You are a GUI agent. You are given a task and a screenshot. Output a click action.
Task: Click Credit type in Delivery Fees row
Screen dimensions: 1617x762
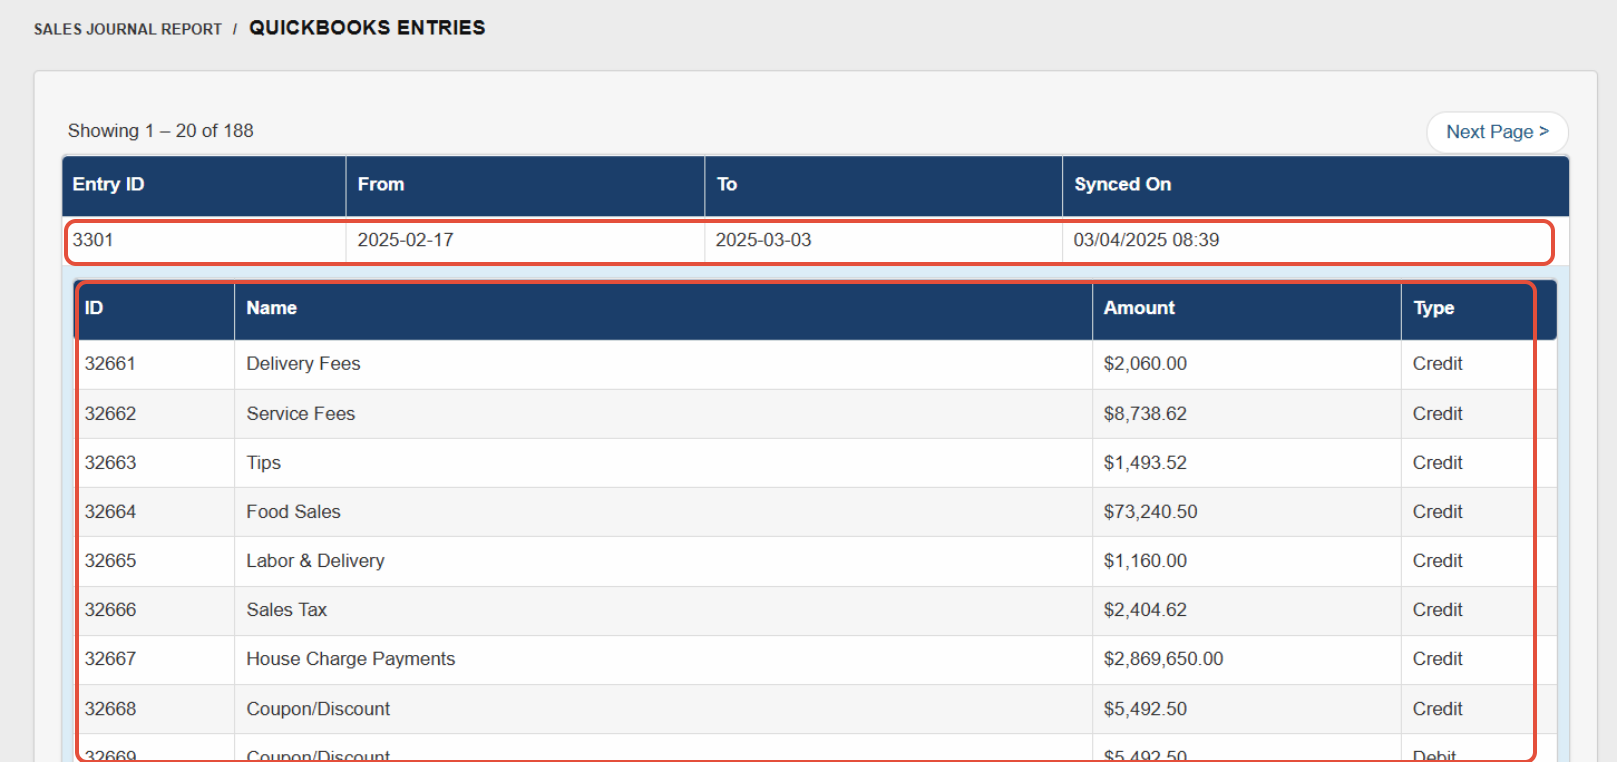[x=1437, y=364]
